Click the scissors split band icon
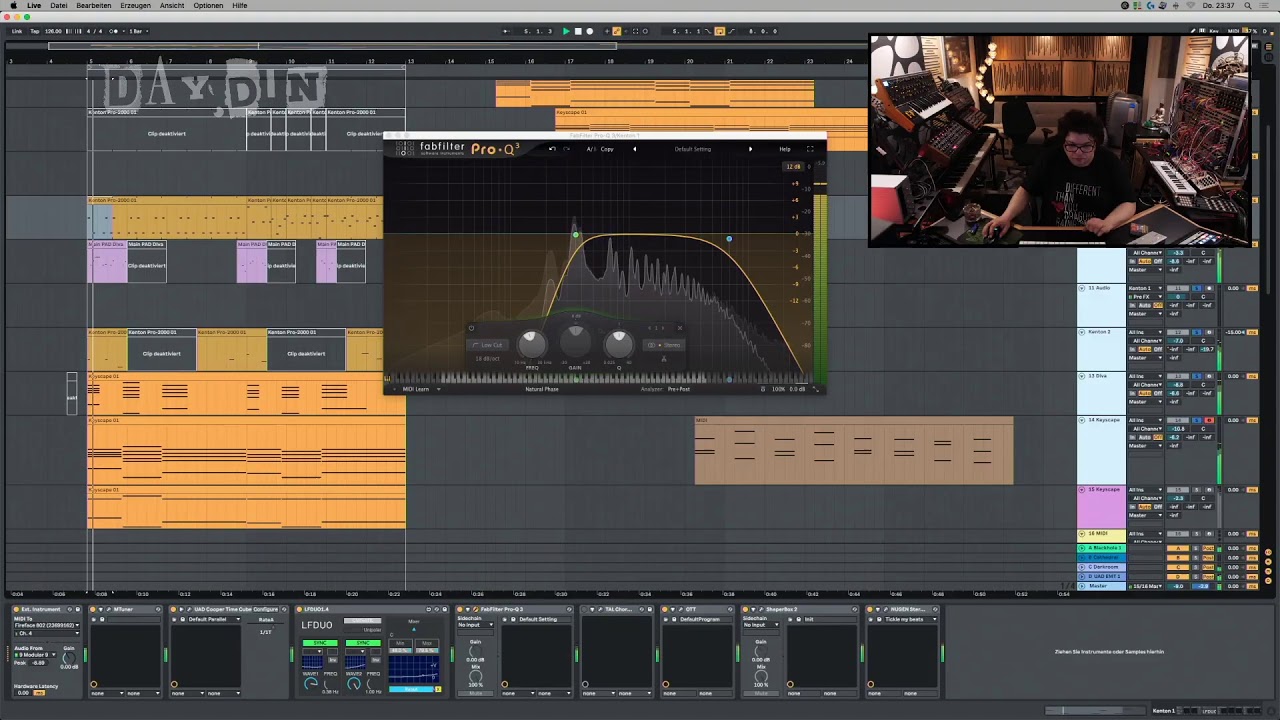The height and width of the screenshot is (720, 1280). point(664,357)
